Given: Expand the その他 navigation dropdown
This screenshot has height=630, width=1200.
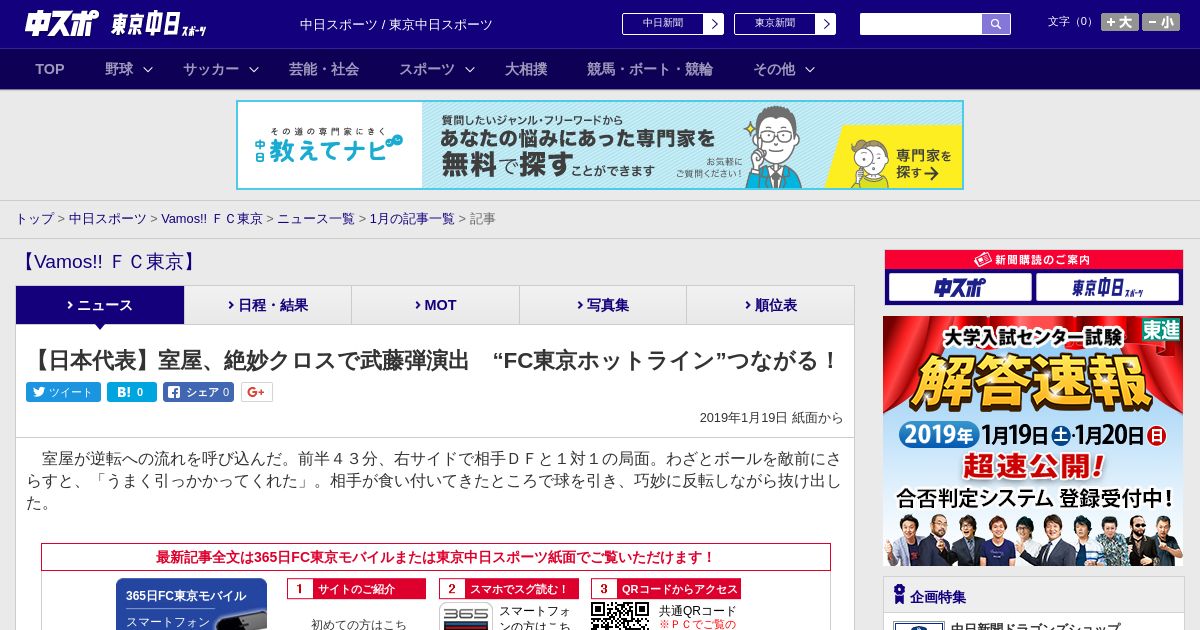Looking at the screenshot, I should (784, 69).
